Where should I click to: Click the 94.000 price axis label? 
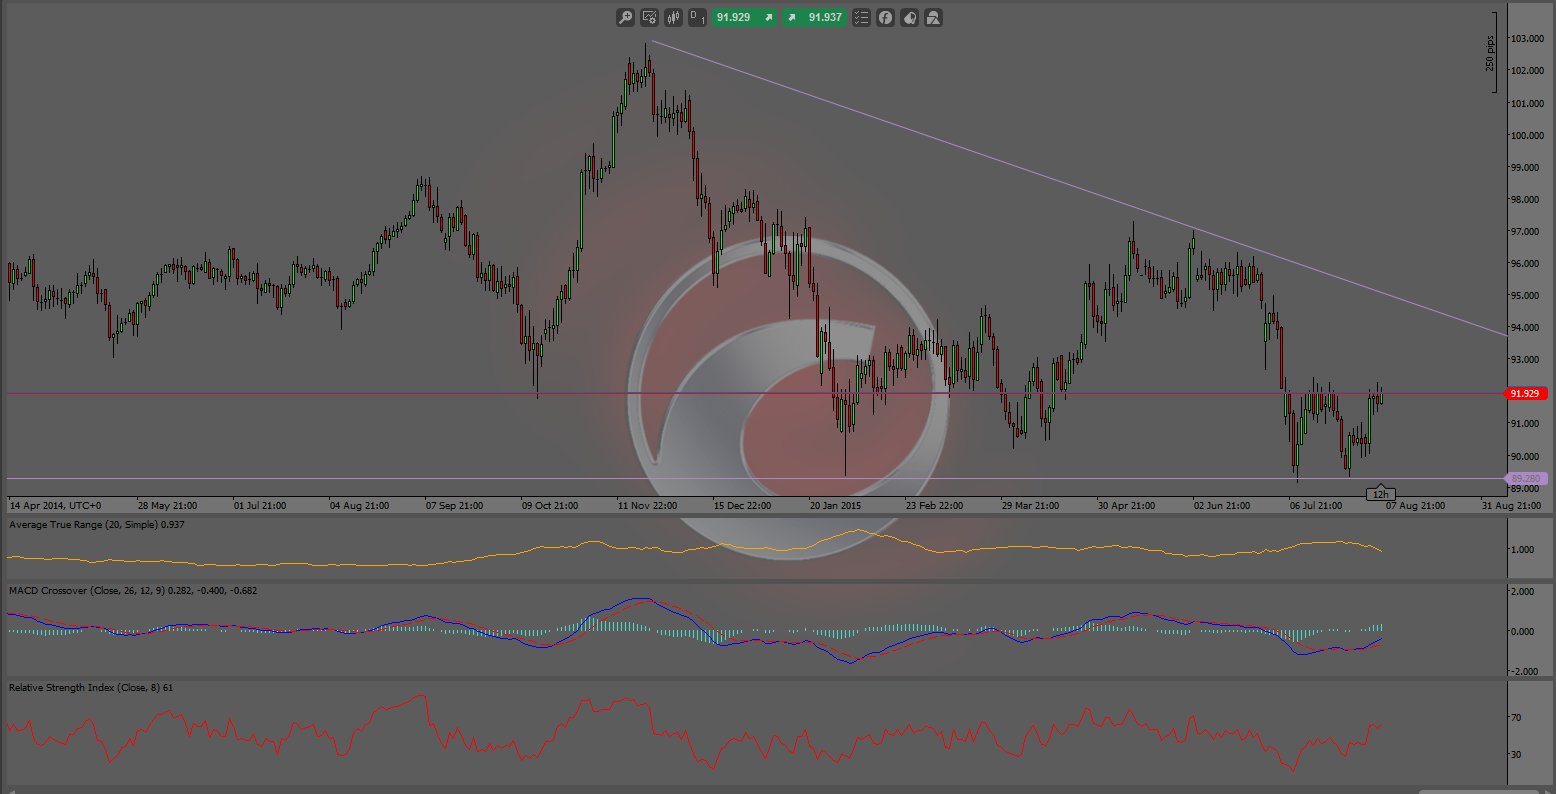tap(1527, 328)
